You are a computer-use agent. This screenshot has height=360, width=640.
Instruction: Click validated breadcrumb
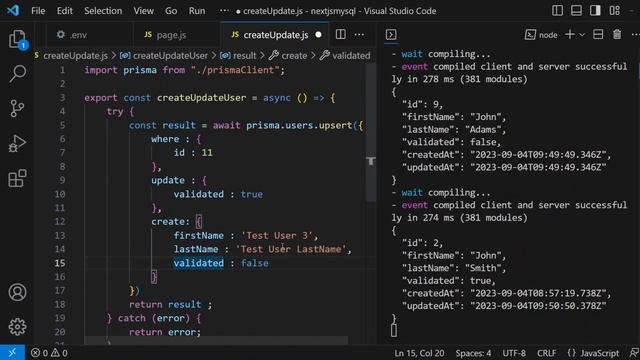point(345,56)
